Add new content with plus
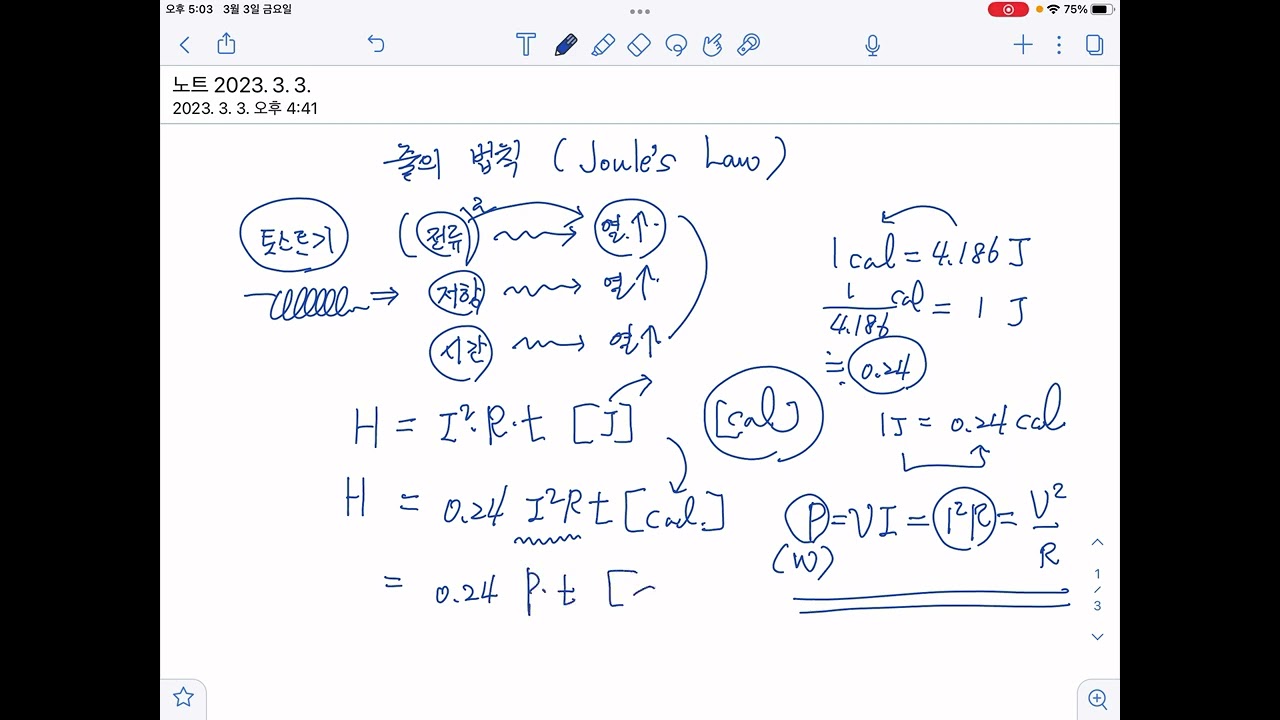 pyautogui.click(x=1022, y=44)
